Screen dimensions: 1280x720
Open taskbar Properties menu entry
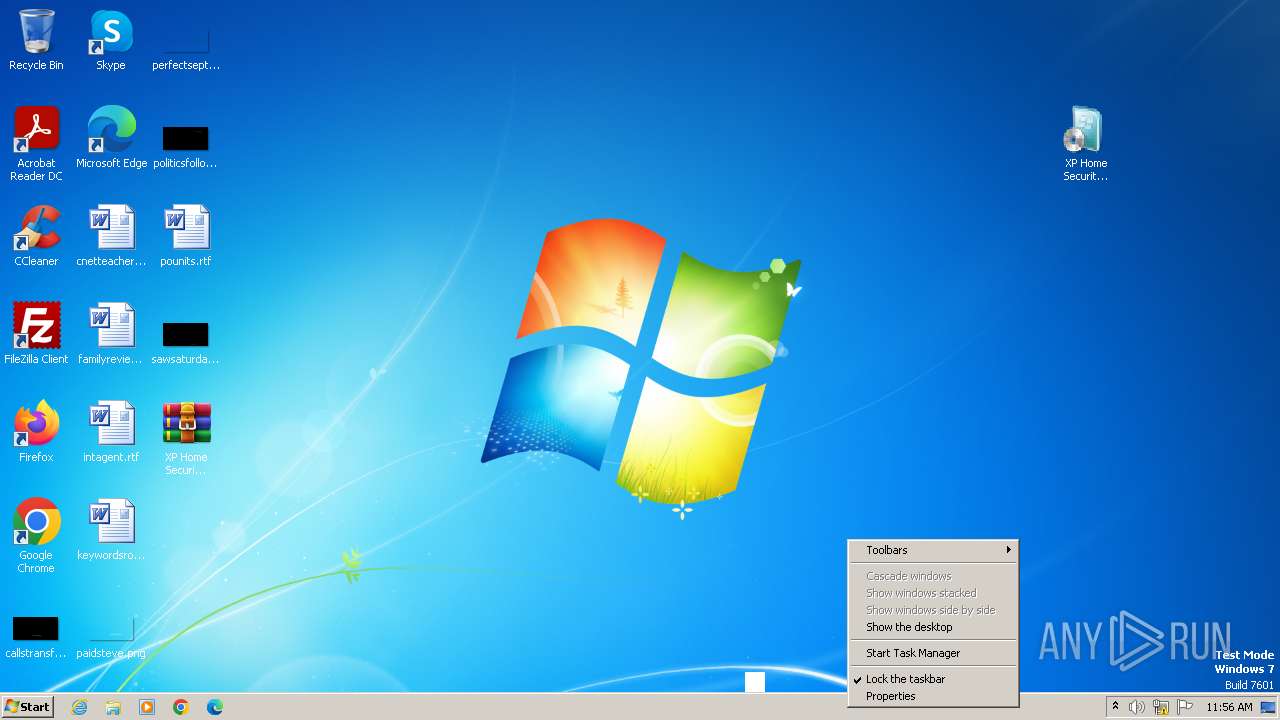pyautogui.click(x=933, y=696)
